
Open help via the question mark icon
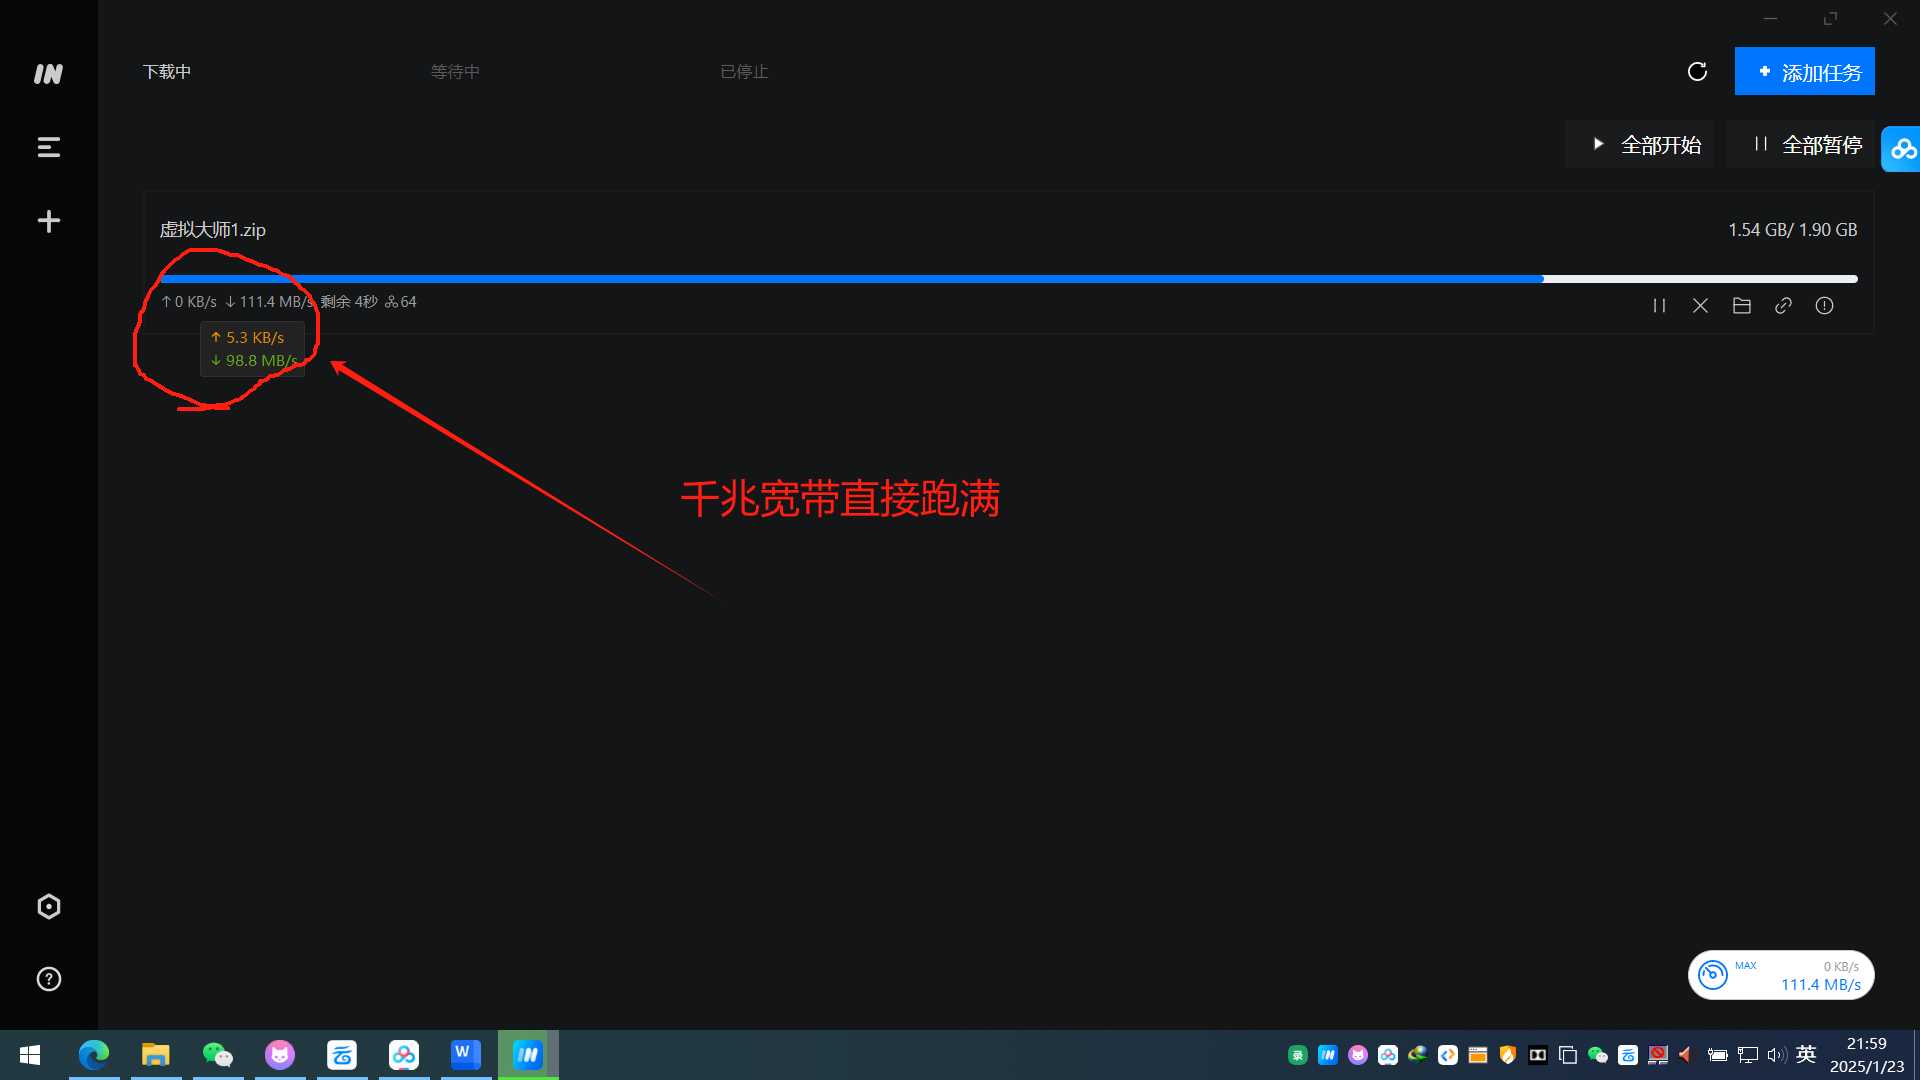click(48, 979)
